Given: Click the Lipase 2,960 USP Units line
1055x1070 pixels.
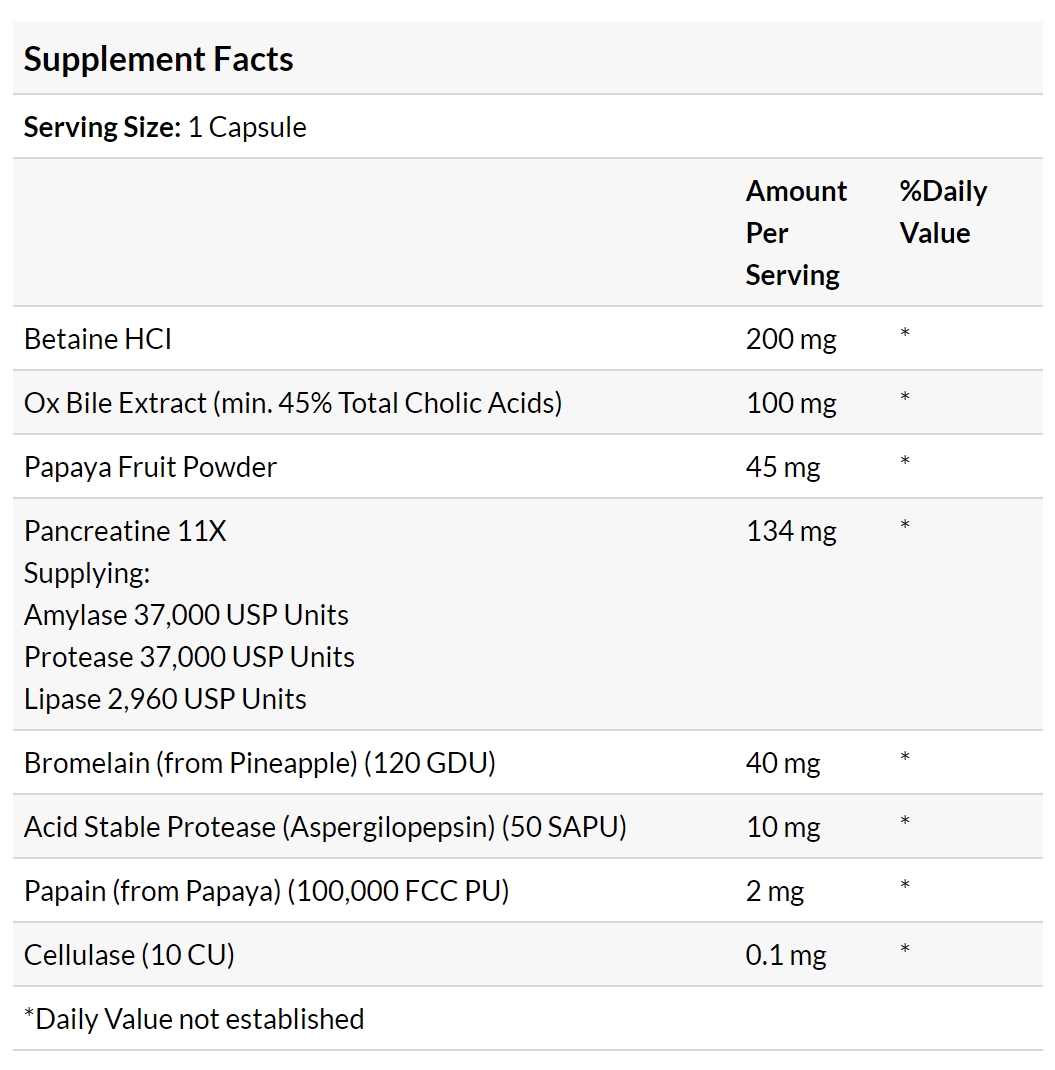Looking at the screenshot, I should pos(165,699).
